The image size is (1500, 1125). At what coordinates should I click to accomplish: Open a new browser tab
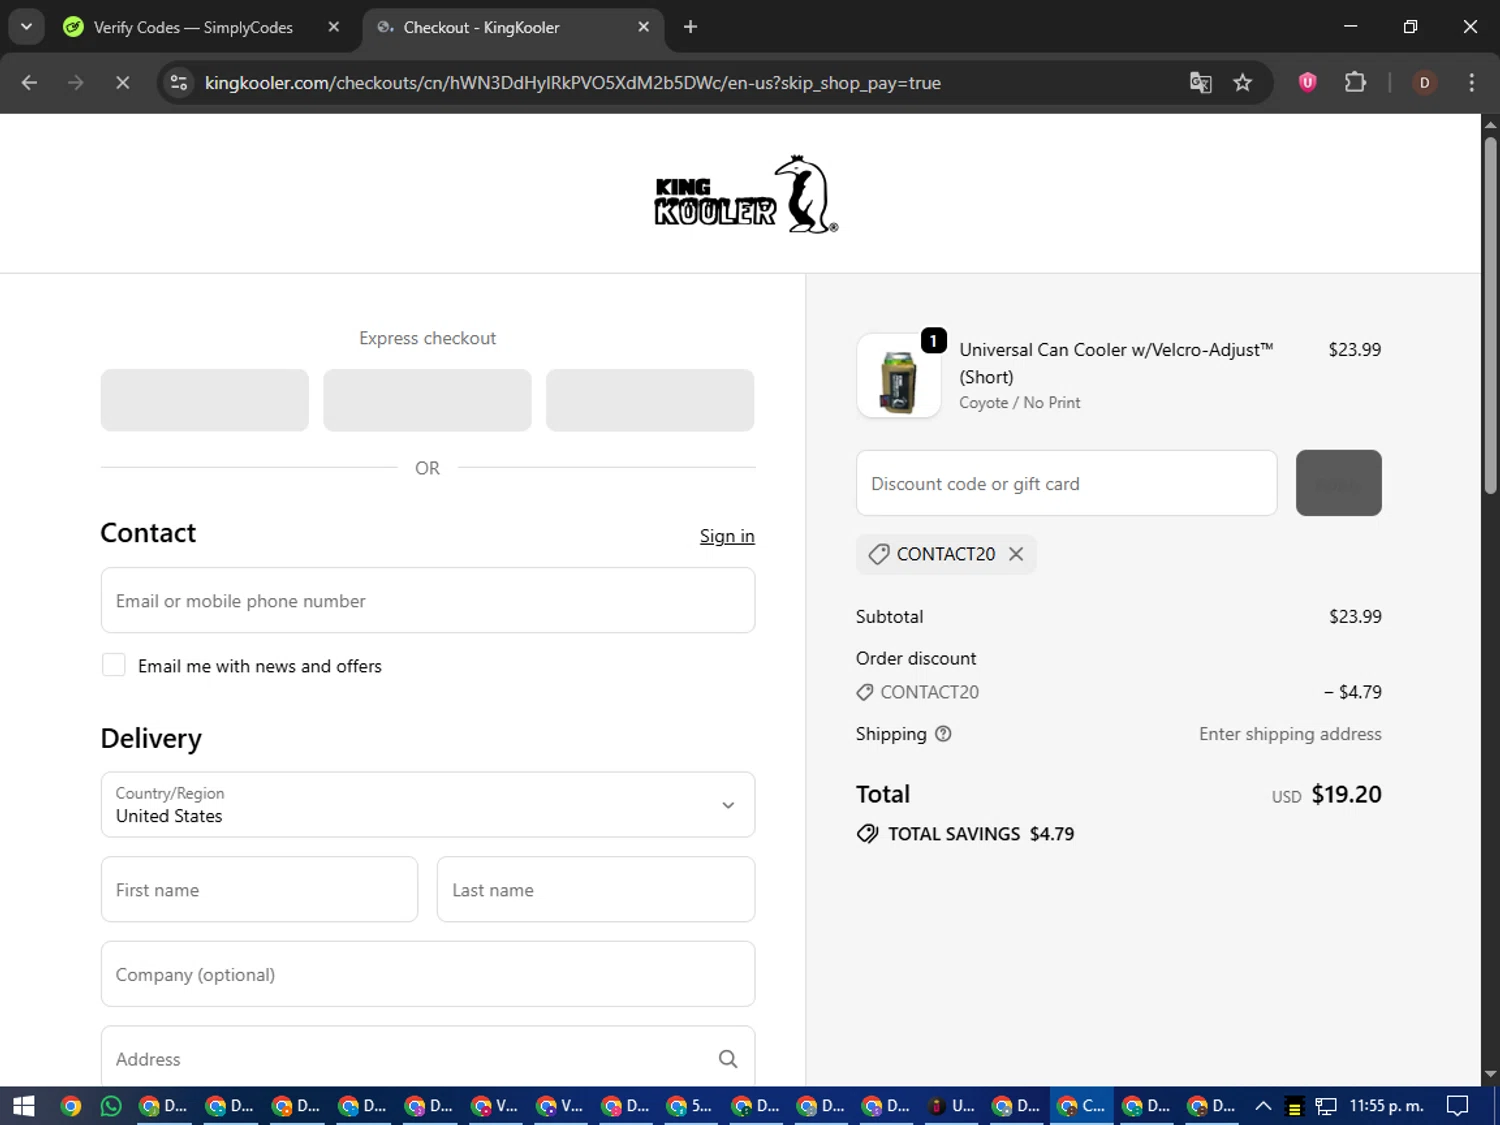pos(690,27)
